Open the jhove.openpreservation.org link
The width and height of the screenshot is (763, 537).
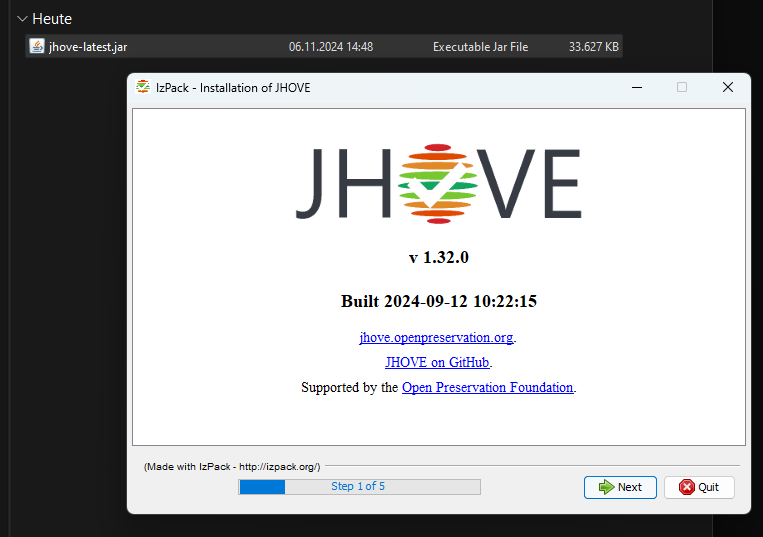(x=436, y=338)
